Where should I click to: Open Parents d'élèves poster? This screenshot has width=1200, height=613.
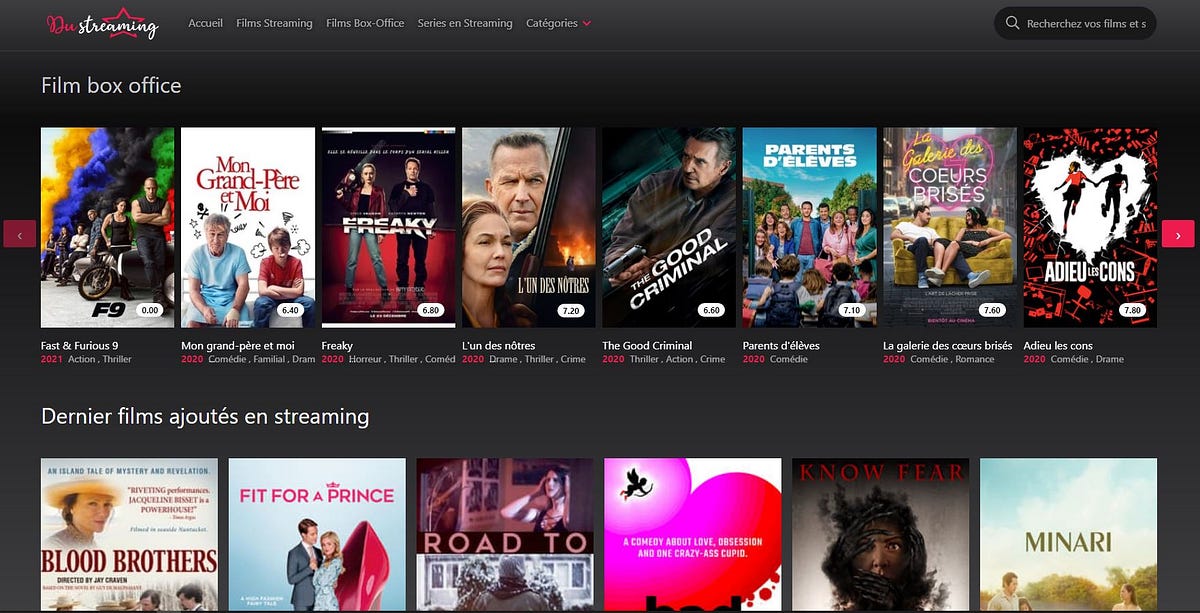pyautogui.click(x=810, y=228)
